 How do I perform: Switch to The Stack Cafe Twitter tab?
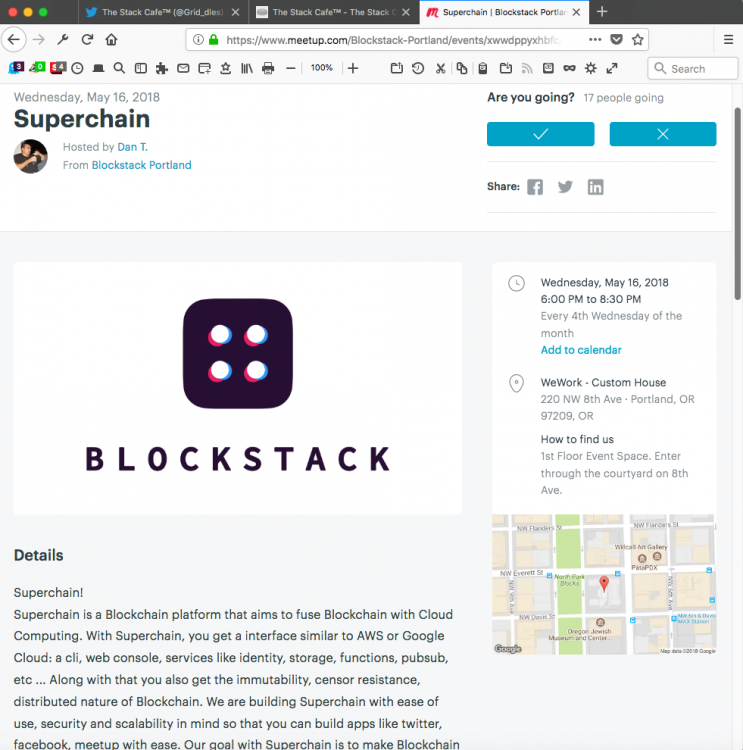163,12
